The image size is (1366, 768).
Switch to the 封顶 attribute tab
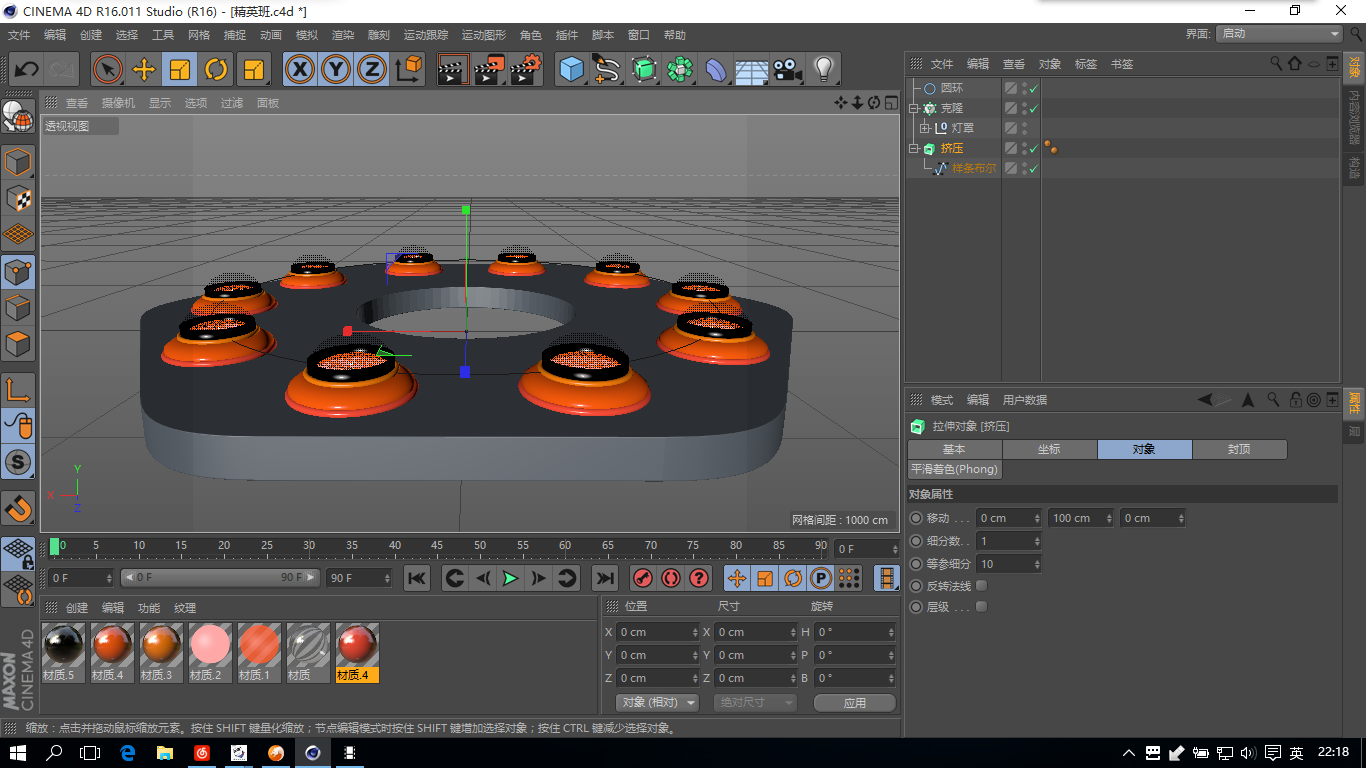[x=1239, y=449]
